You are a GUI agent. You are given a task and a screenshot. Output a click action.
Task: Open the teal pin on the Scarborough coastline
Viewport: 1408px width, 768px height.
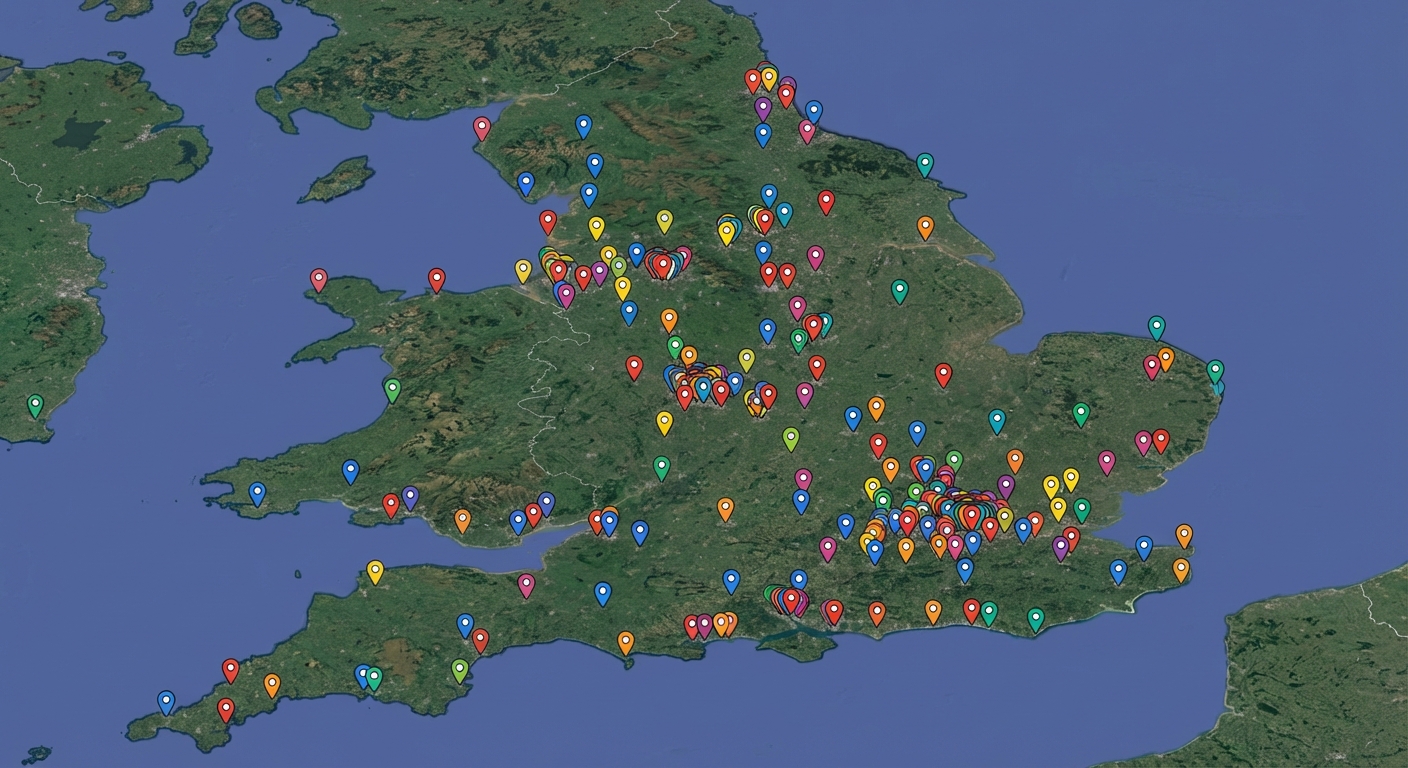click(x=925, y=162)
